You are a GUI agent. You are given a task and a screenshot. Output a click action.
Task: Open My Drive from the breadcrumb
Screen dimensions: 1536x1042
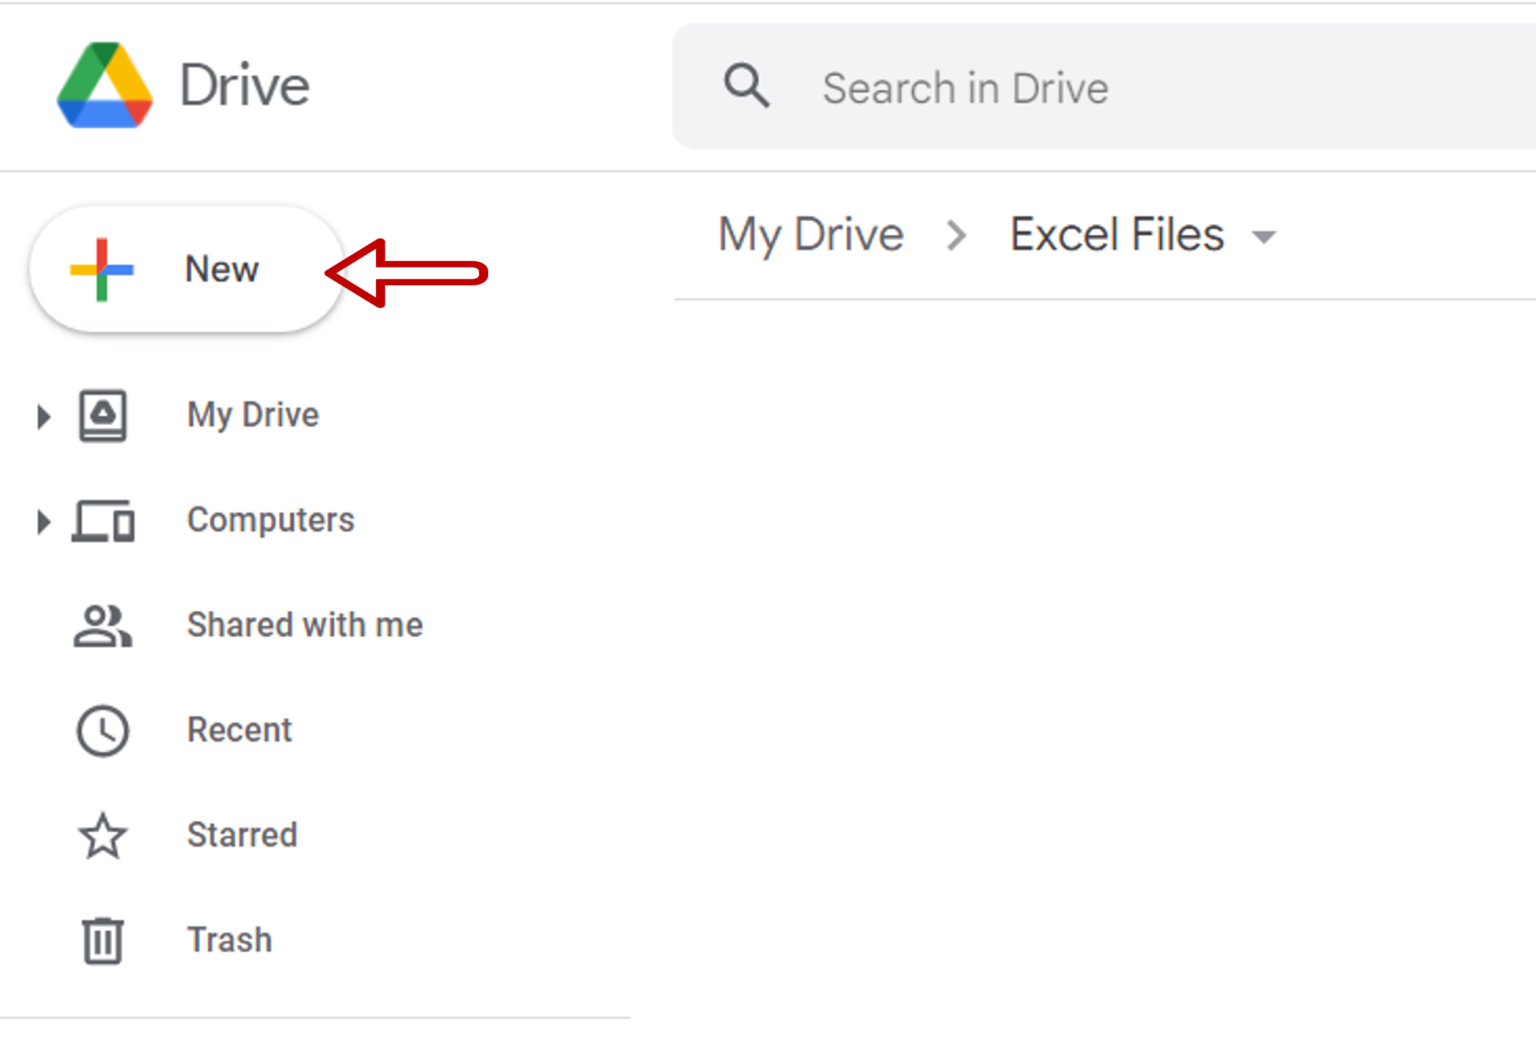811,234
